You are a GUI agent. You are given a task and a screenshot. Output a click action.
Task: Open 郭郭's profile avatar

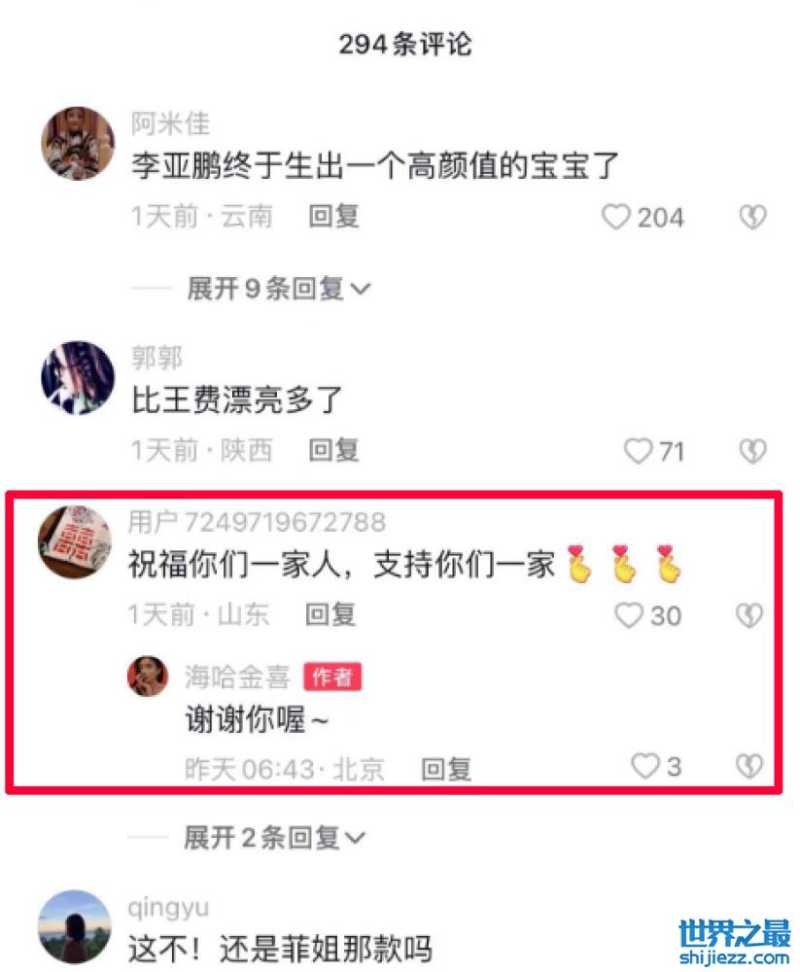pyautogui.click(x=77, y=378)
